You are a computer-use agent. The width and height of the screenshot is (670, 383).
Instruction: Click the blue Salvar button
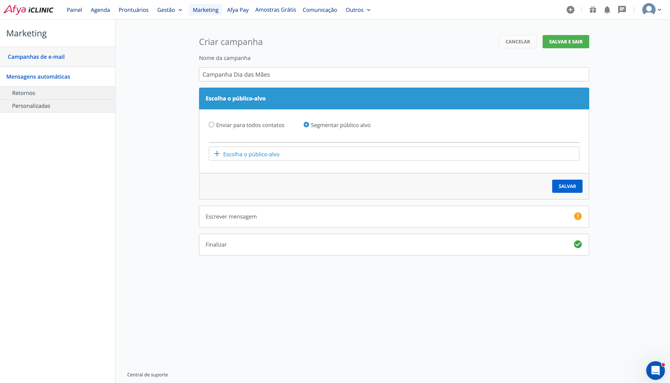click(x=567, y=186)
